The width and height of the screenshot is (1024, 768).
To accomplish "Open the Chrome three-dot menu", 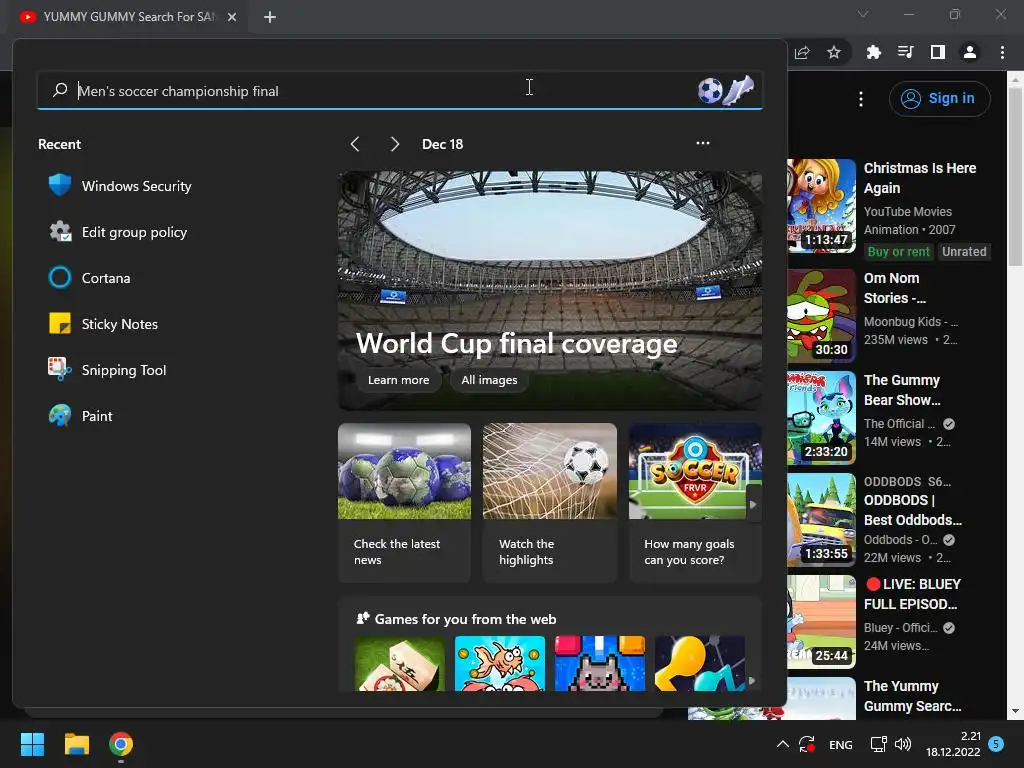I will [x=1002, y=52].
